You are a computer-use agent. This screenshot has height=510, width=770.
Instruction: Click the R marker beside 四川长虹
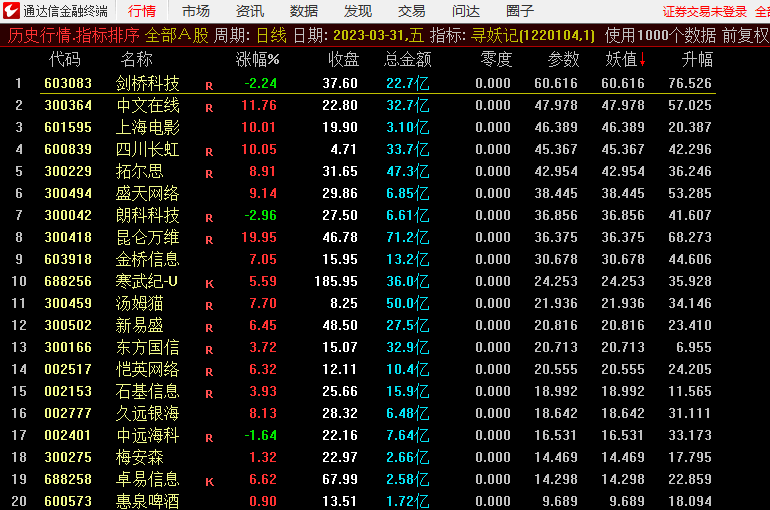[209, 152]
